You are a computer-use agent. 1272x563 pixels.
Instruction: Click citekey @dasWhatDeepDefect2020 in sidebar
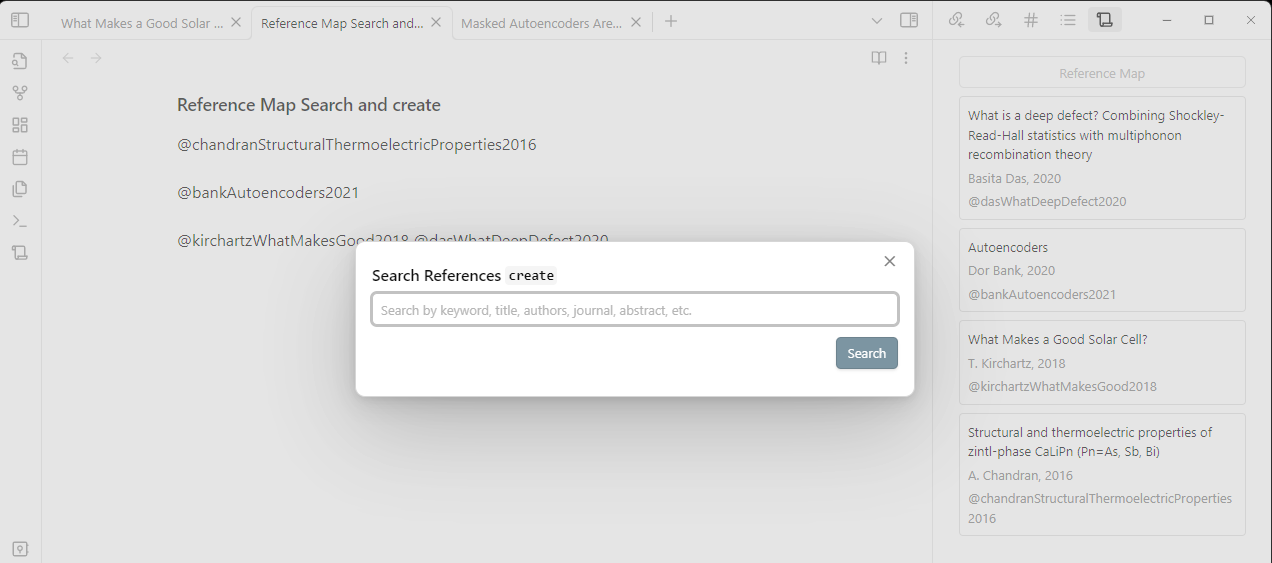1047,201
